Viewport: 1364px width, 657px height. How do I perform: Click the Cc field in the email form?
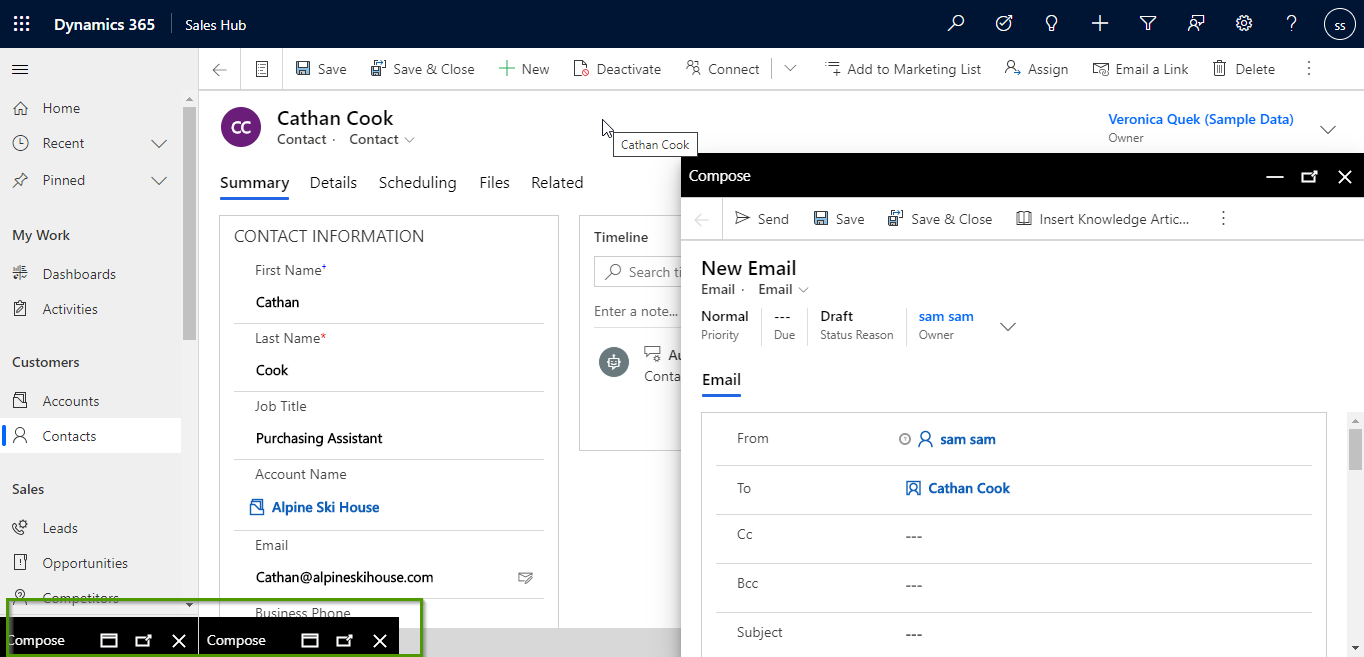(x=1013, y=536)
